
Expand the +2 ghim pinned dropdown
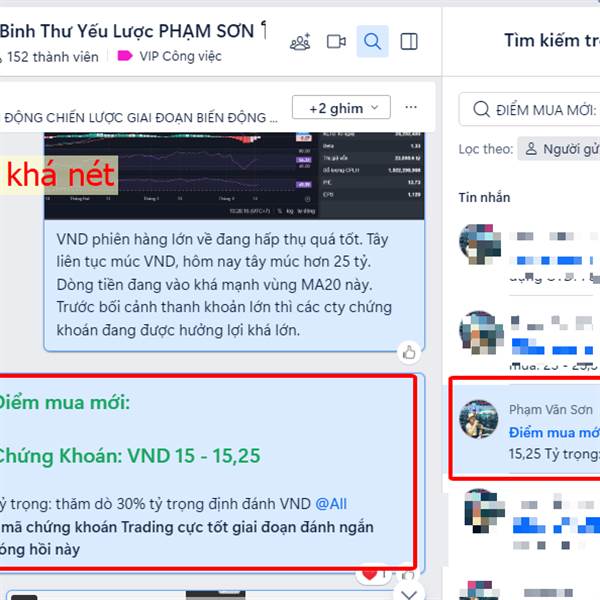pos(341,108)
